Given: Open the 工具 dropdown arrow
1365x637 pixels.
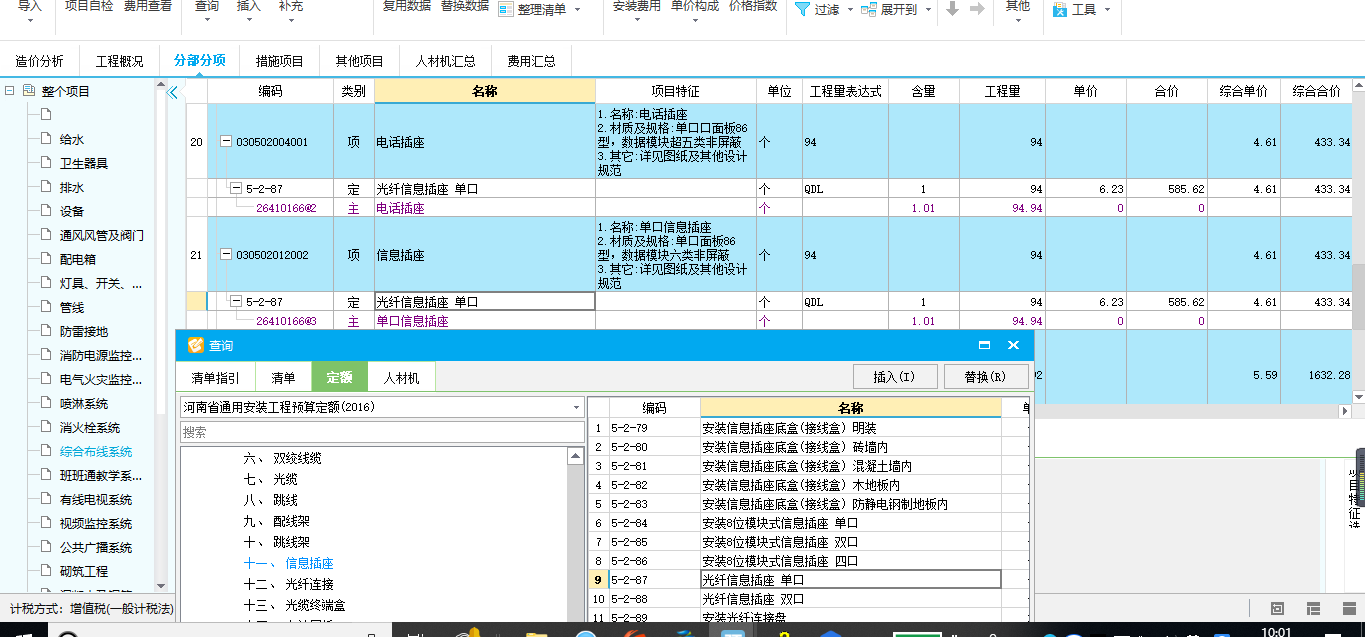Looking at the screenshot, I should click(x=1106, y=10).
